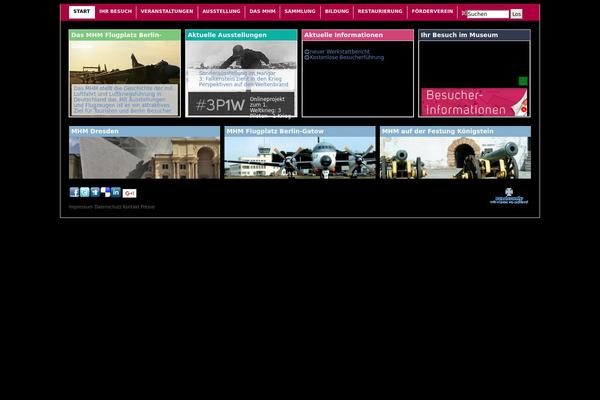The image size is (600, 400).
Task: Click the Delicious bookmark icon
Action: [105, 192]
